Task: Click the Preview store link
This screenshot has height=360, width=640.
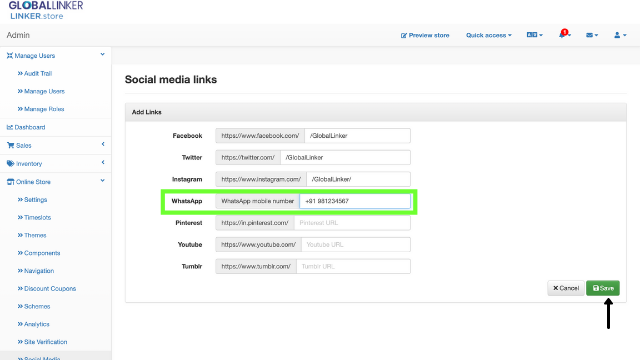Action: click(425, 35)
